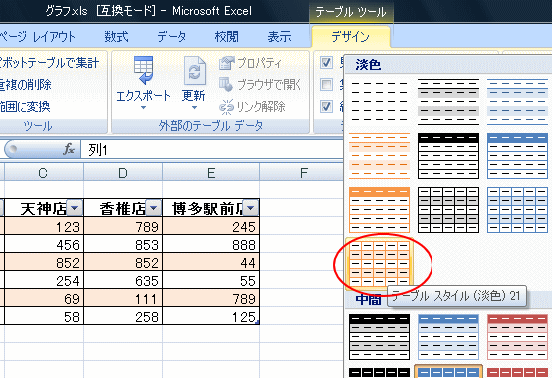The width and height of the screenshot is (552, 378).
Task: Apply the plain no-color light table style
Action: 380,102
